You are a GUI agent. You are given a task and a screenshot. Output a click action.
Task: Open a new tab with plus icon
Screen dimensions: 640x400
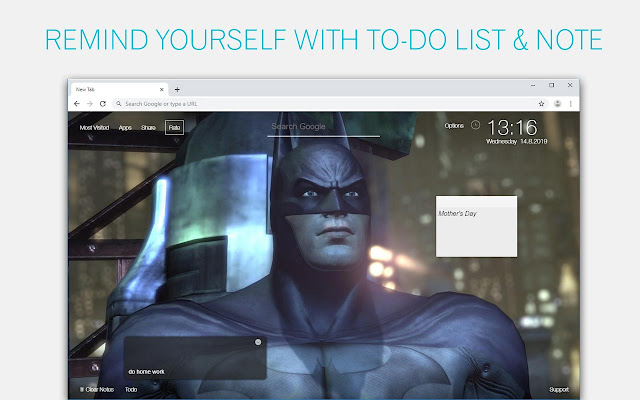coord(177,89)
